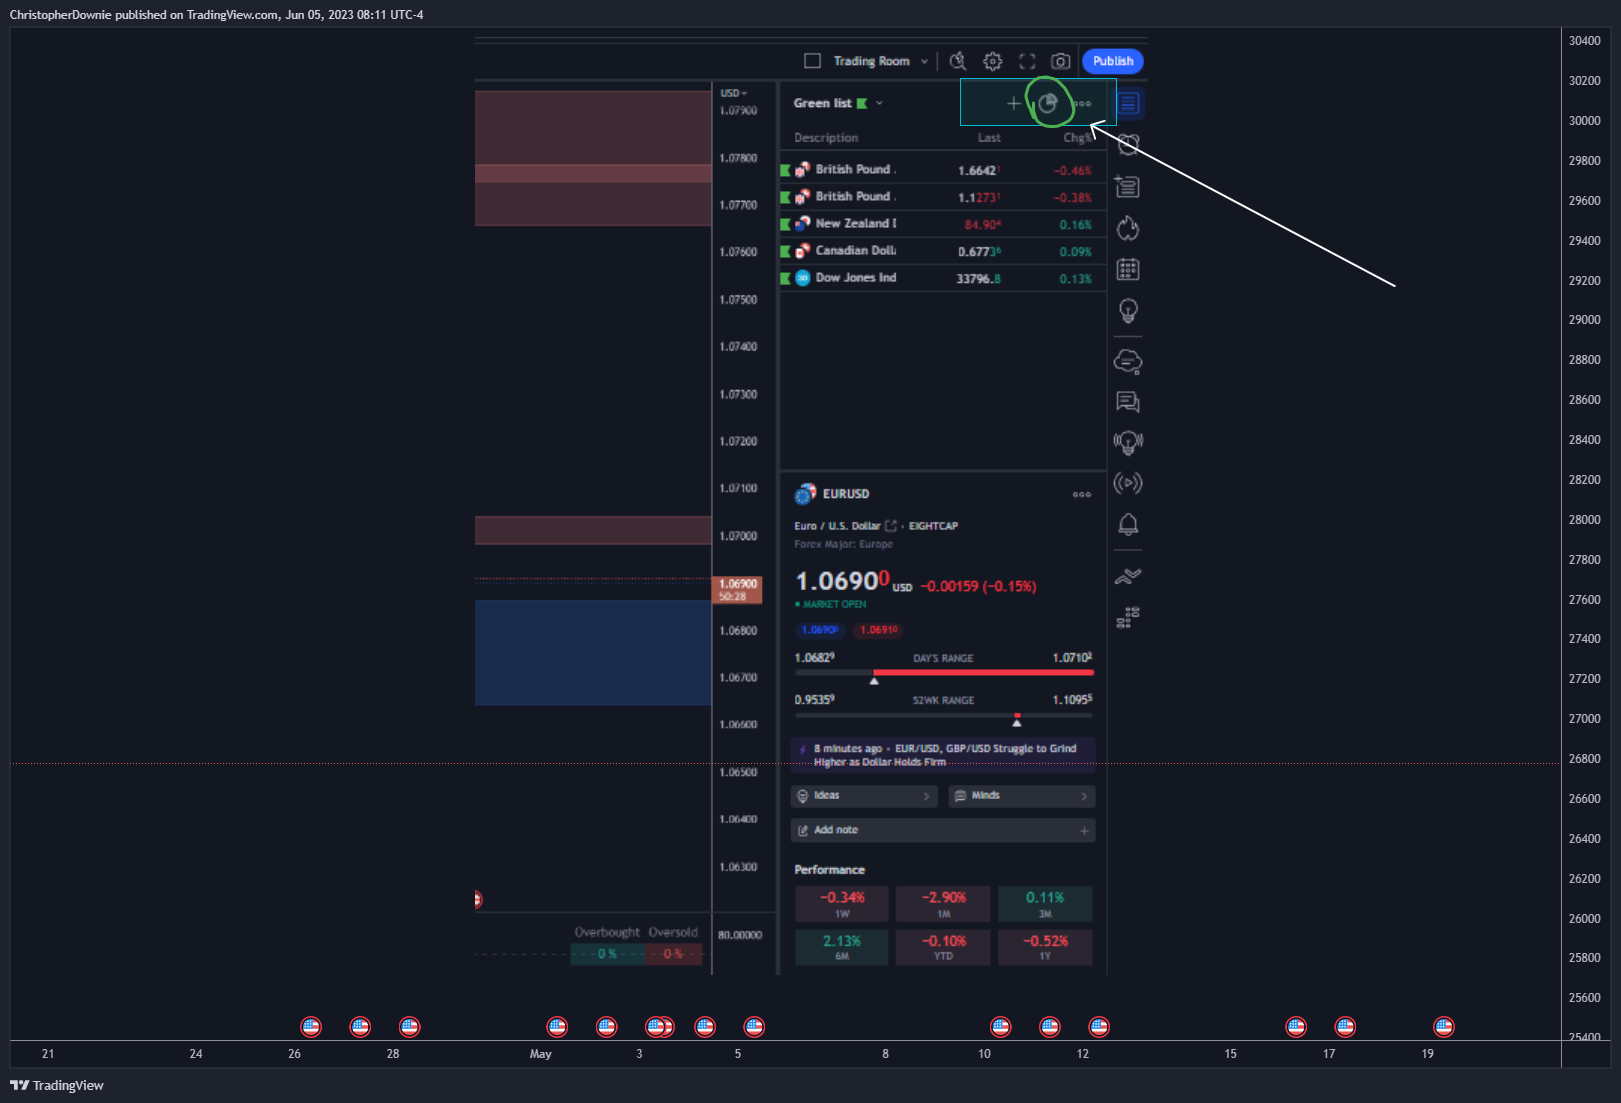1621x1103 pixels.
Task: Toggle green flag on Dow Jones row
Action: pyautogui.click(x=786, y=278)
